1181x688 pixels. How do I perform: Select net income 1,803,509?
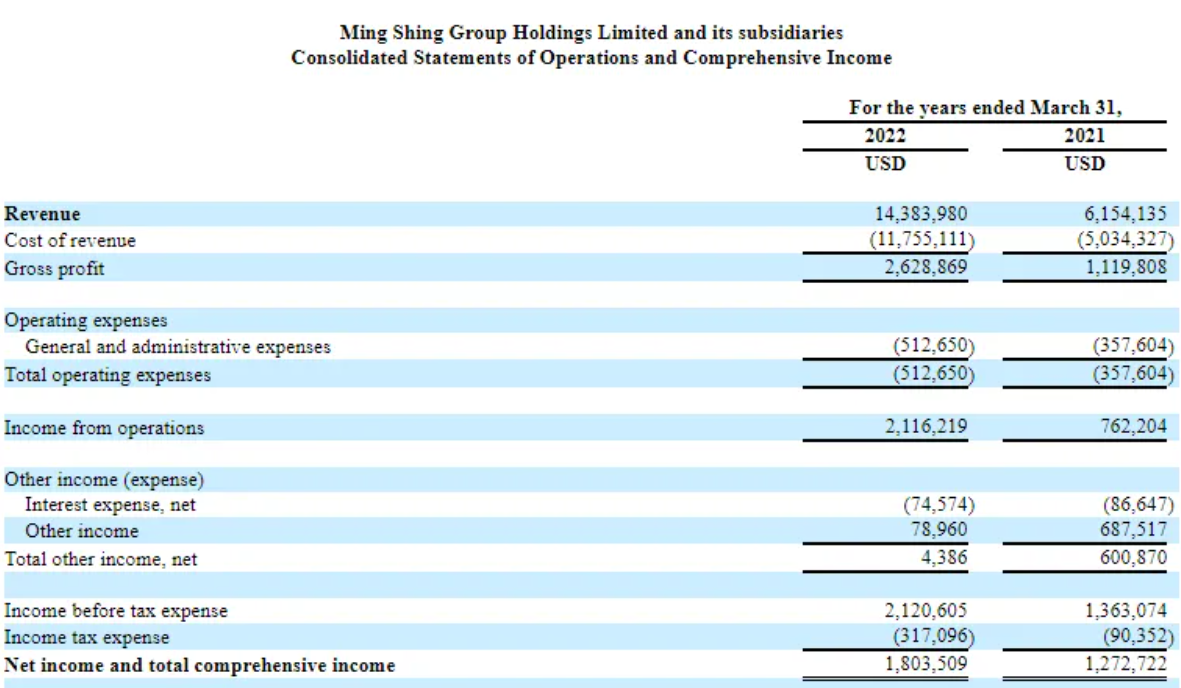pyautogui.click(x=926, y=664)
